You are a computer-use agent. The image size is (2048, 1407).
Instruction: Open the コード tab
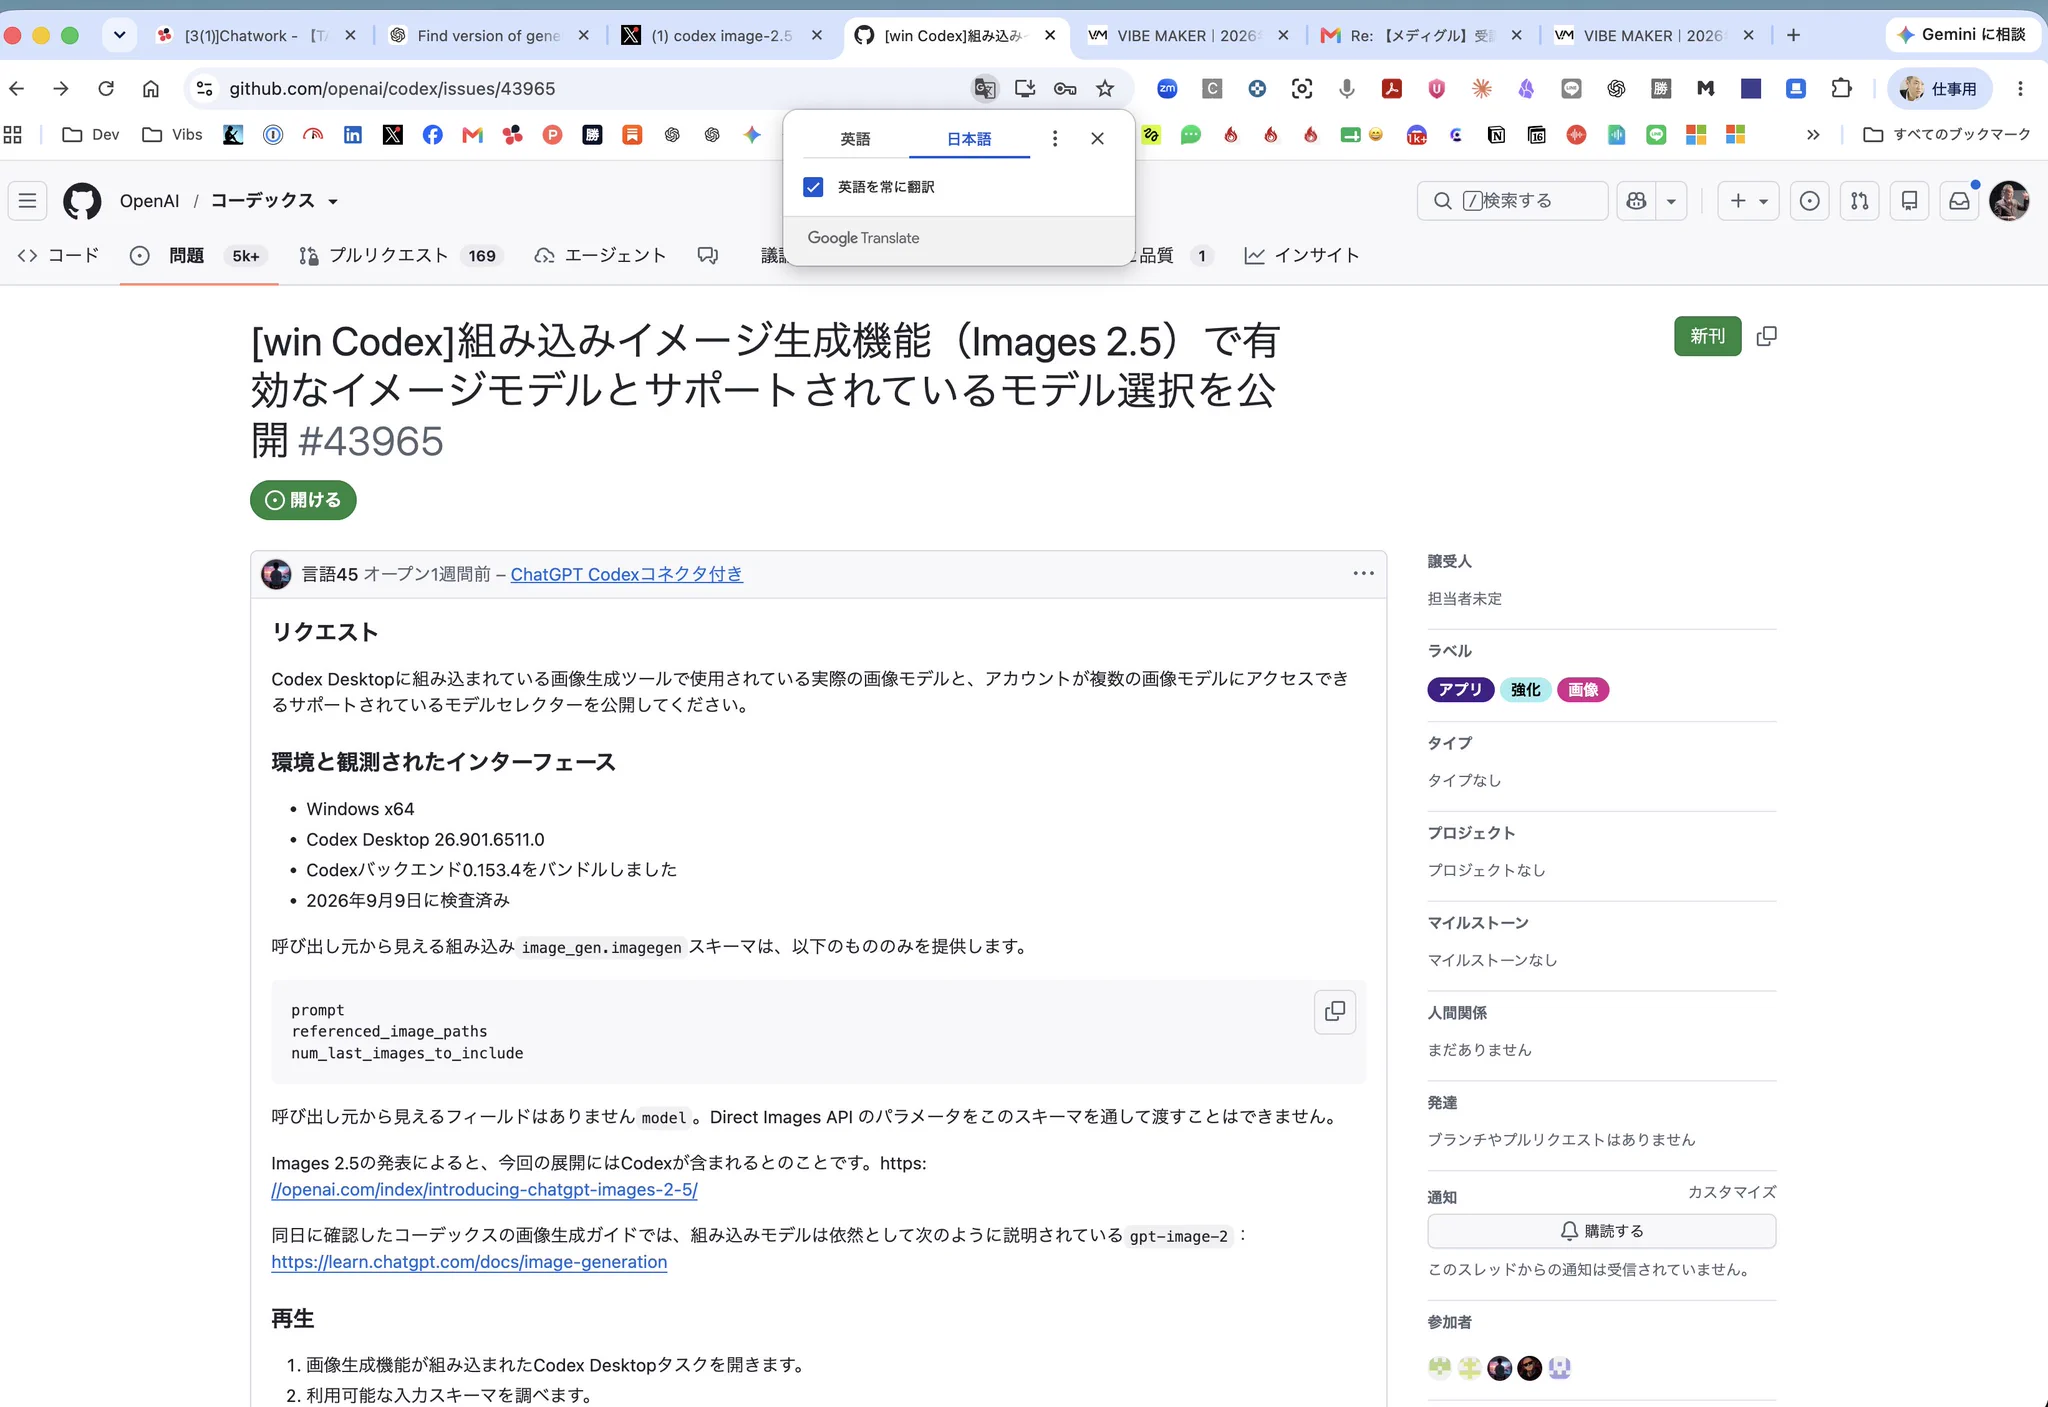[59, 256]
